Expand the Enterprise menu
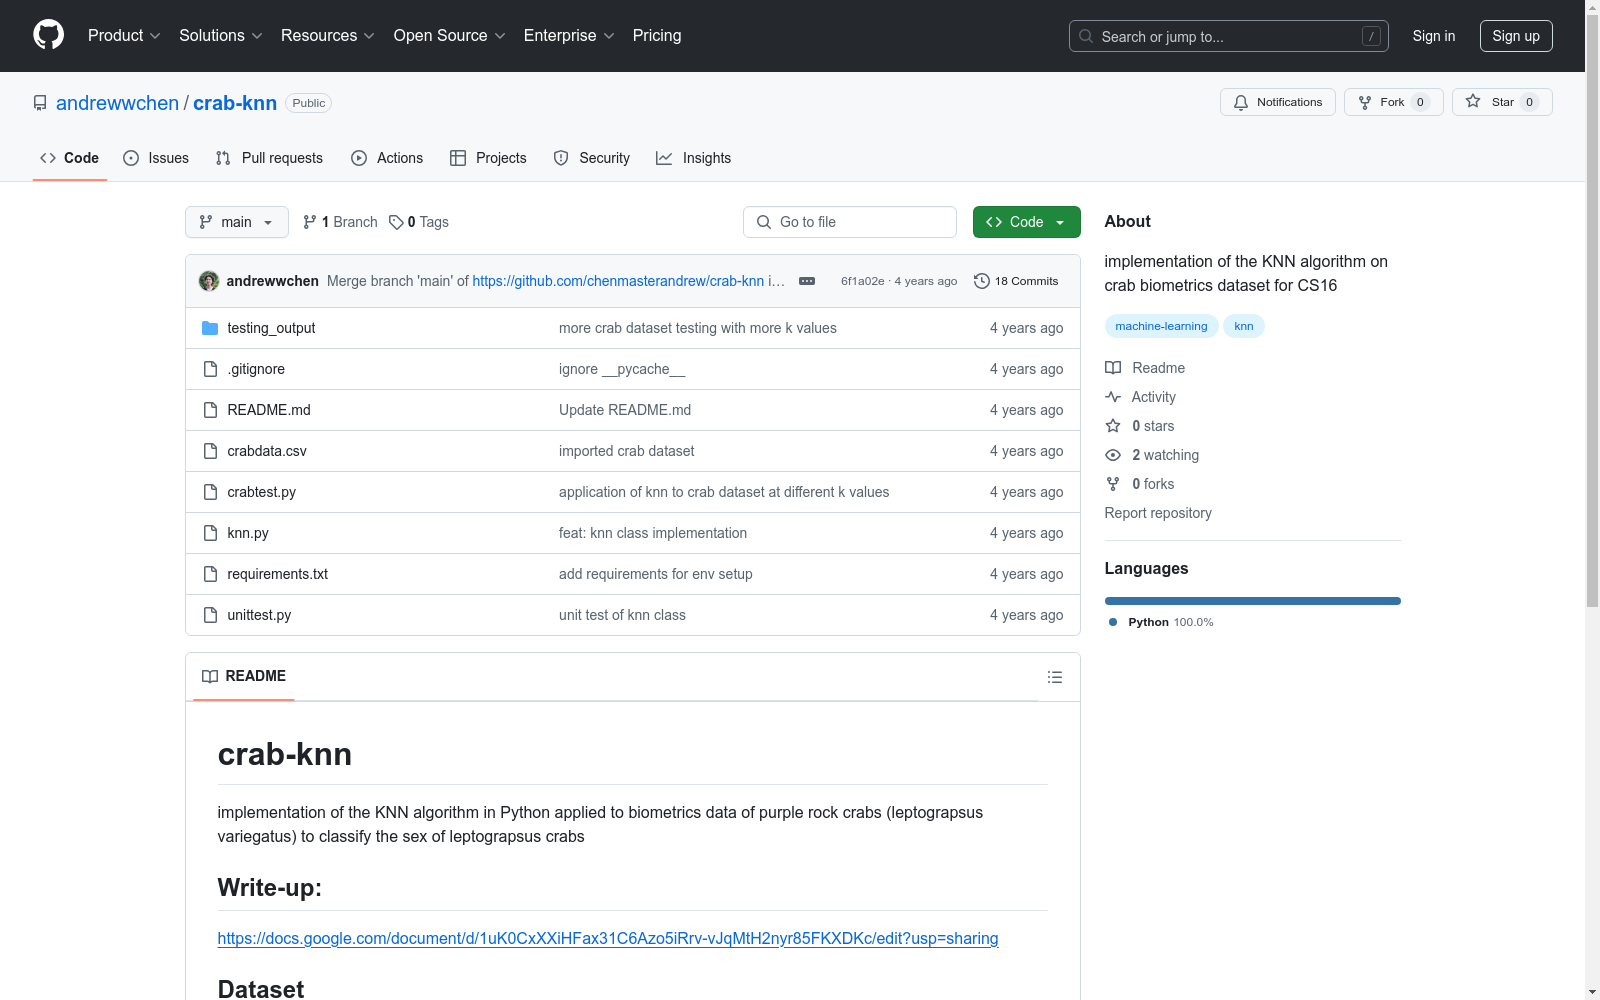 [569, 35]
